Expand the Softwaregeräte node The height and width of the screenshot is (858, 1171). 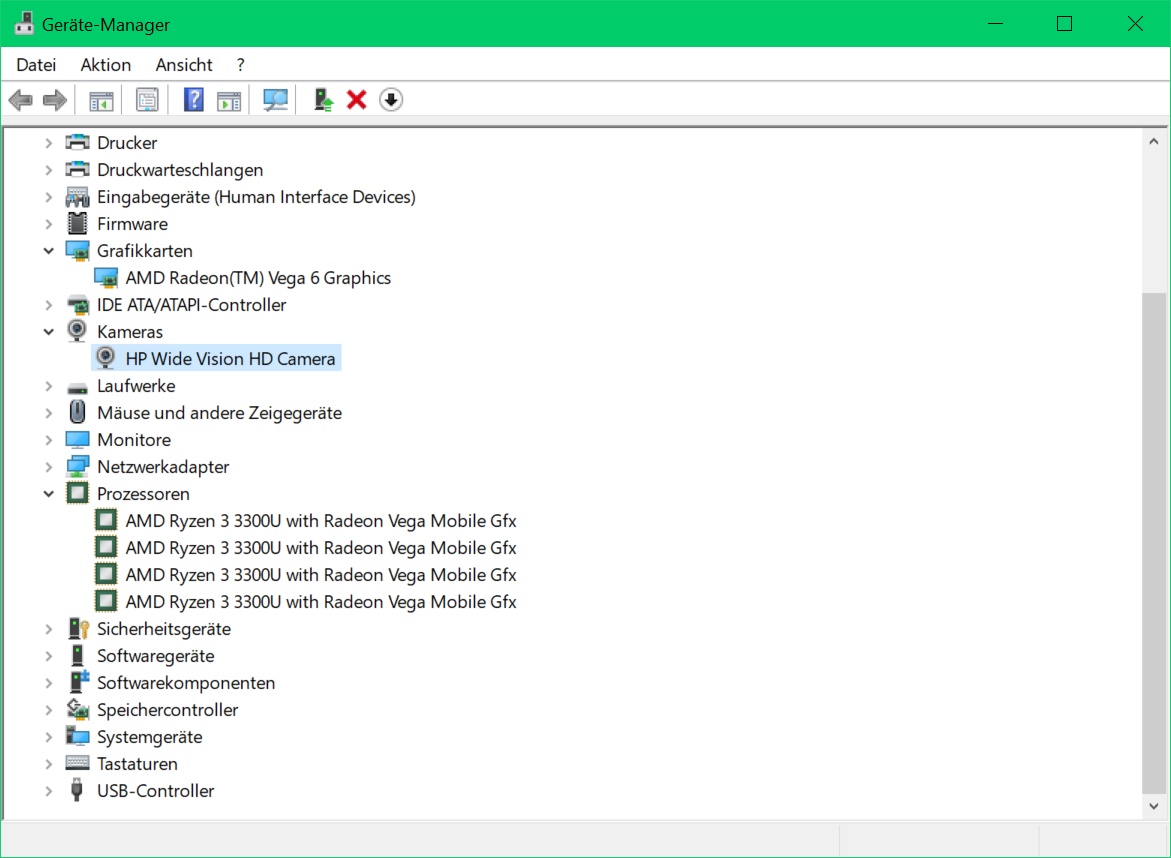coord(49,656)
